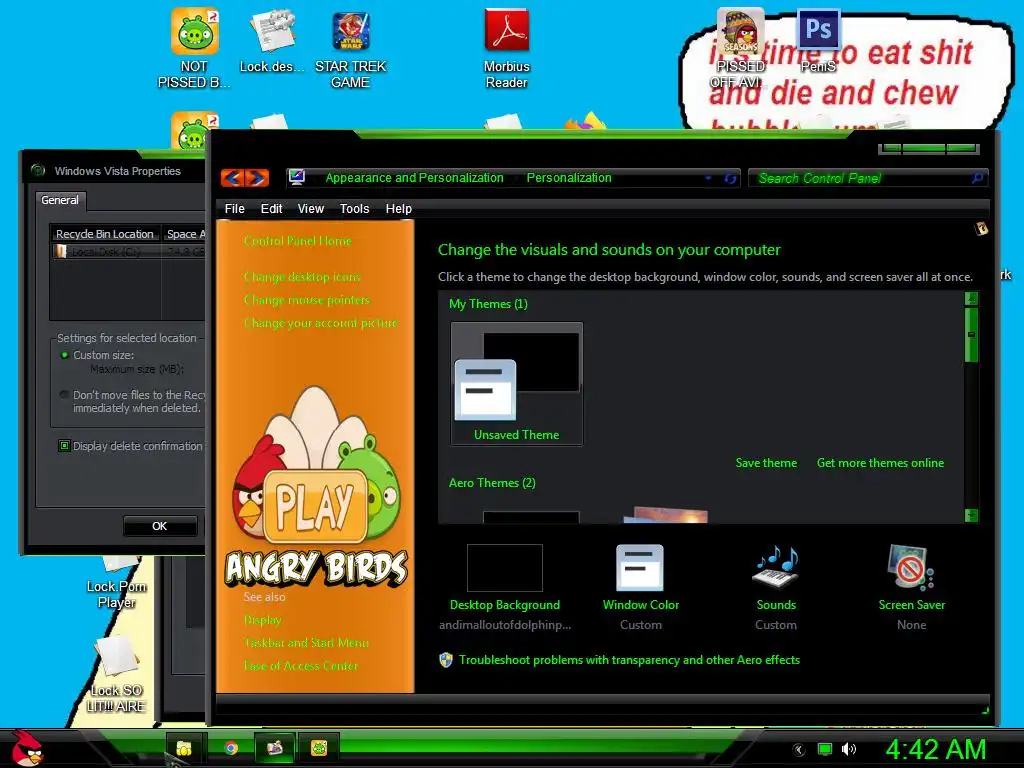The height and width of the screenshot is (768, 1024).
Task: Open Ease of Access Center link
Action: [x=300, y=666]
